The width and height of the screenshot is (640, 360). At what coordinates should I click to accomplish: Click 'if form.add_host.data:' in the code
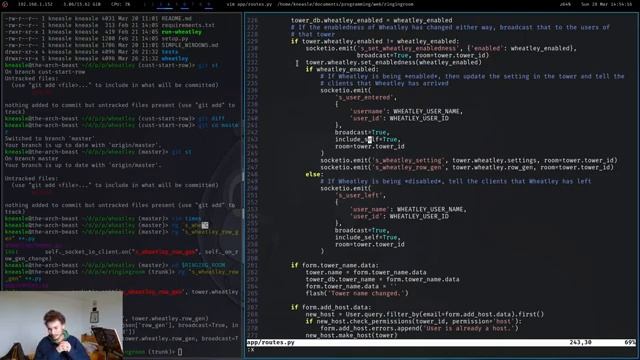331,307
